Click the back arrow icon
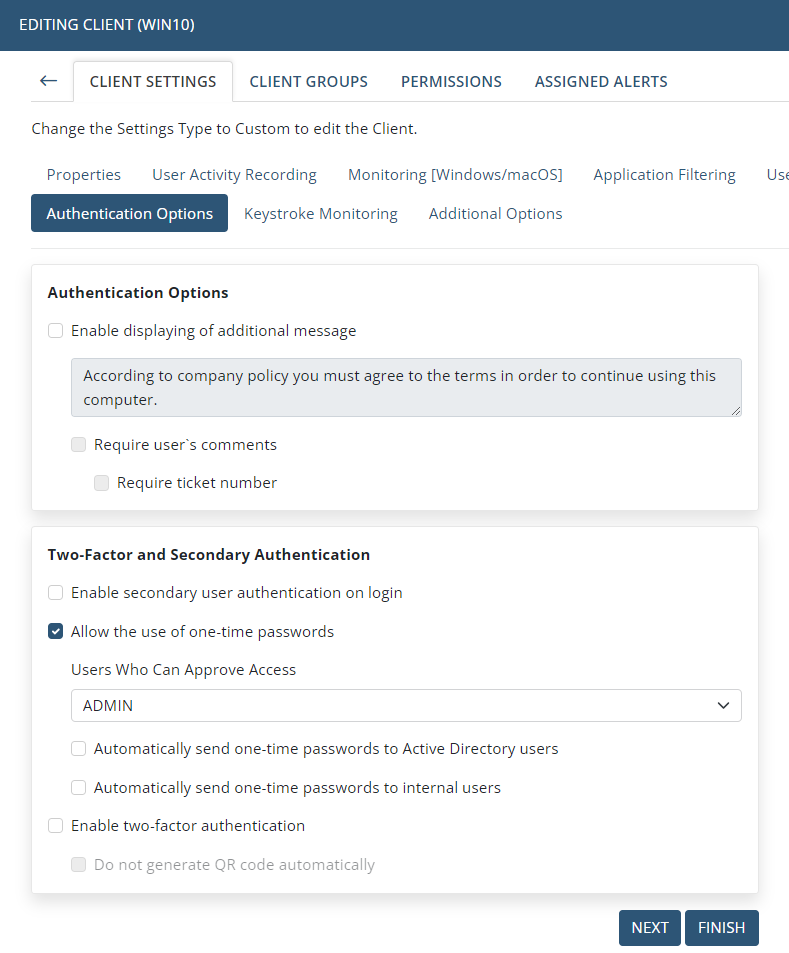The width and height of the screenshot is (789, 953). point(48,81)
